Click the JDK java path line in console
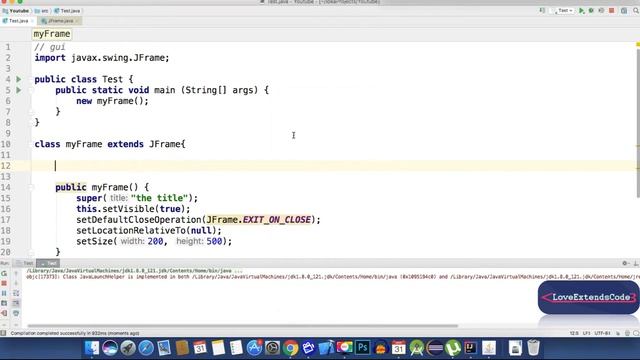This screenshot has width=640, height=360. click(x=135, y=271)
